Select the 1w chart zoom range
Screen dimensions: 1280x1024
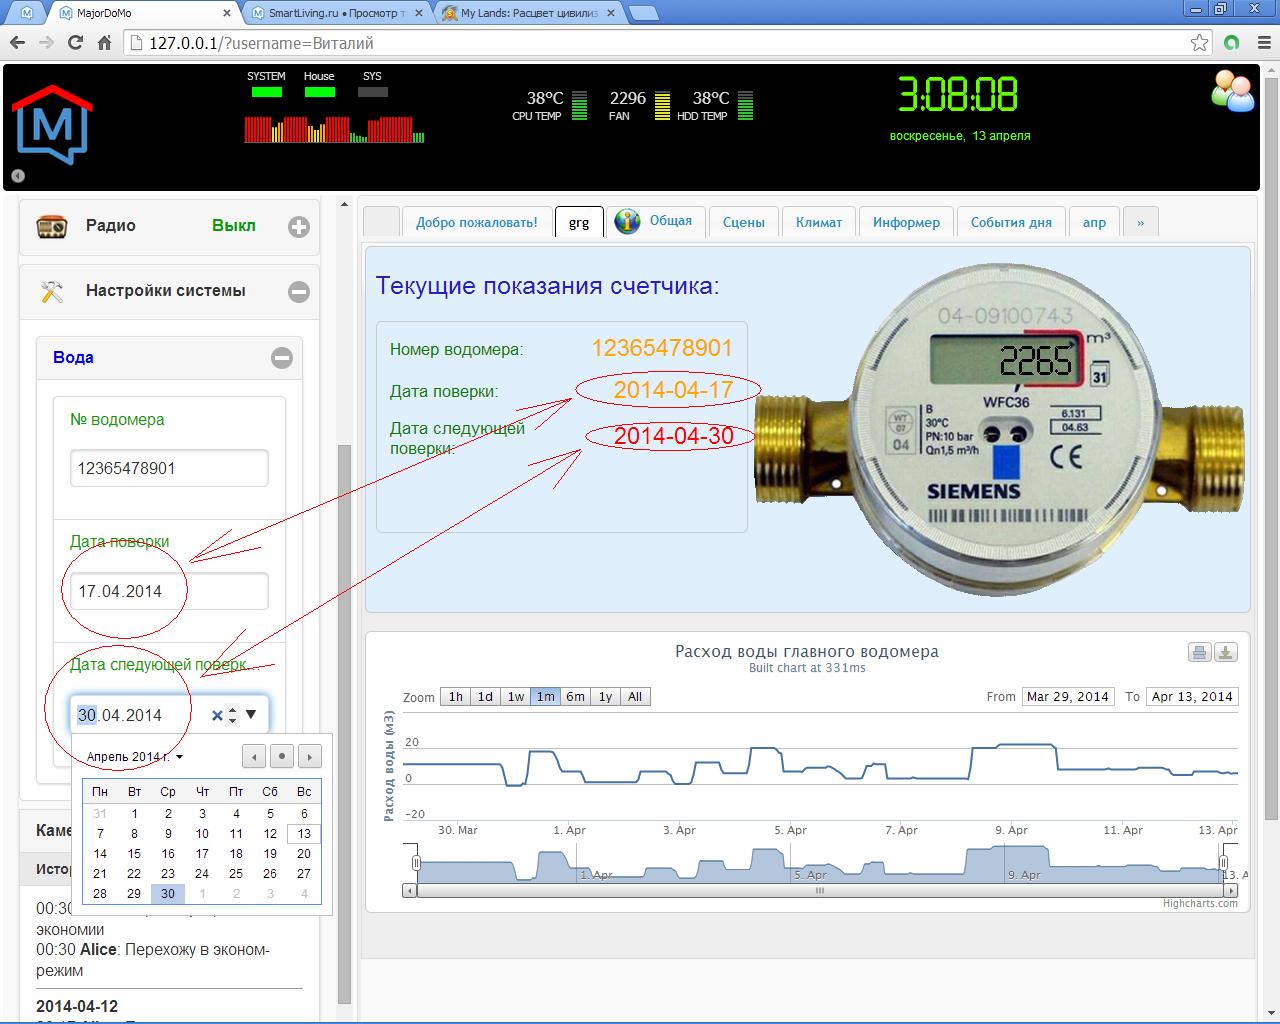tap(515, 697)
